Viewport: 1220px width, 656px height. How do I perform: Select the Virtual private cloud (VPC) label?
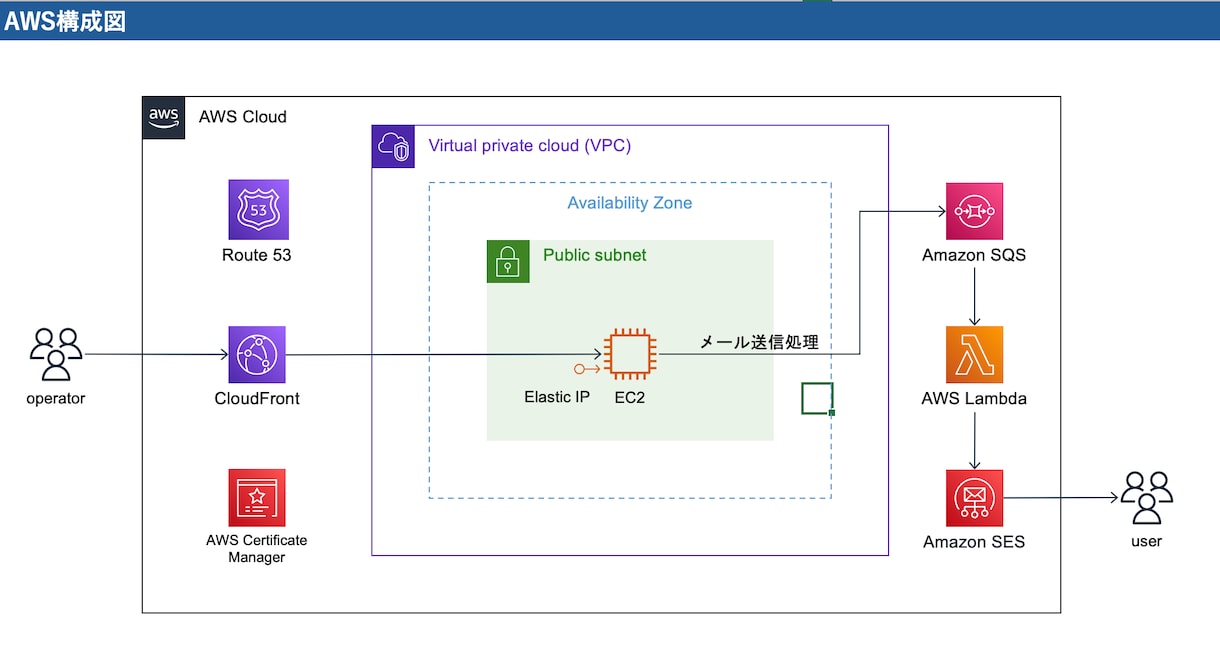click(x=530, y=146)
